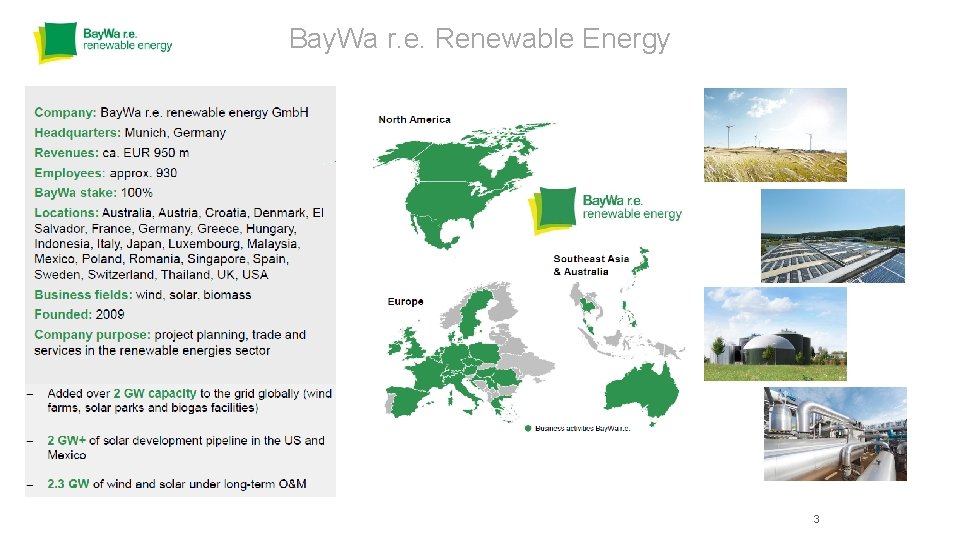This screenshot has height=540, width=960.
Task: Click Japan on the Asia map
Action: (640, 264)
